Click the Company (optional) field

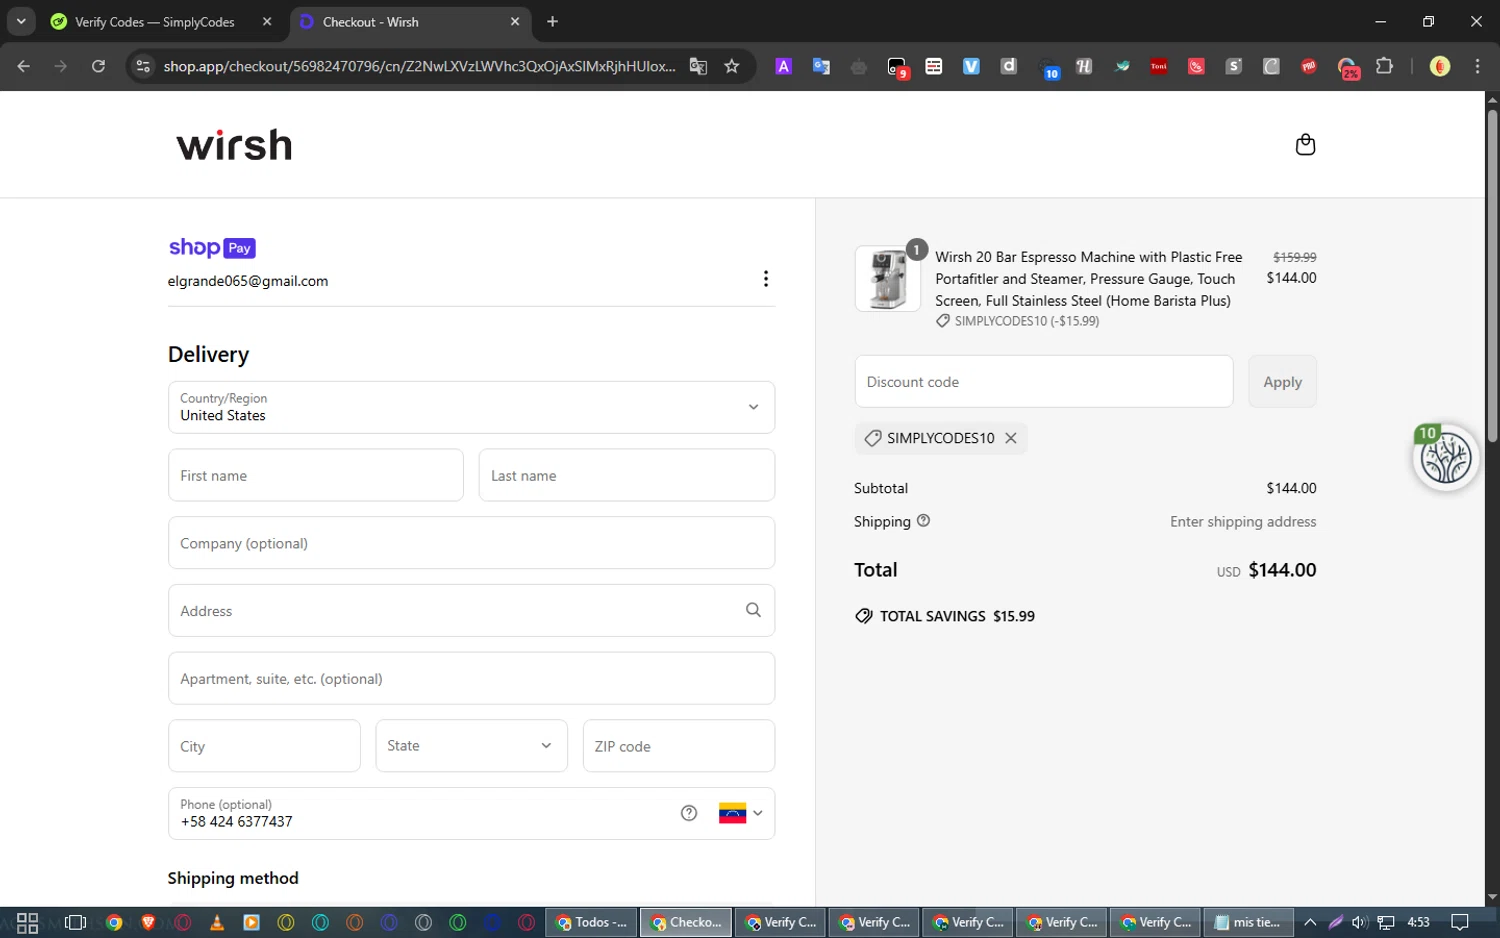pyautogui.click(x=471, y=543)
